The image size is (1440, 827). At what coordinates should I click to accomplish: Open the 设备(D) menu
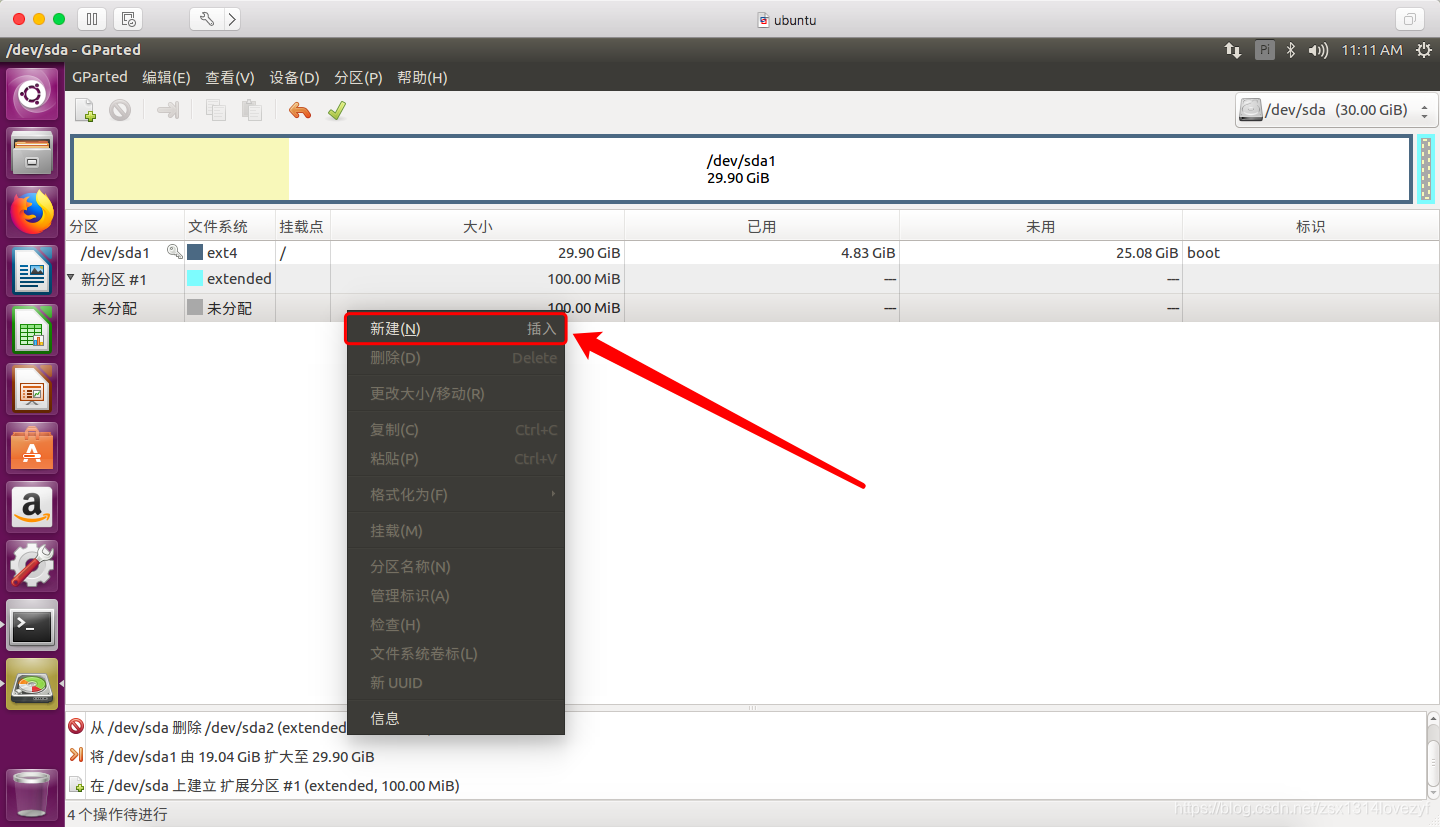[295, 77]
